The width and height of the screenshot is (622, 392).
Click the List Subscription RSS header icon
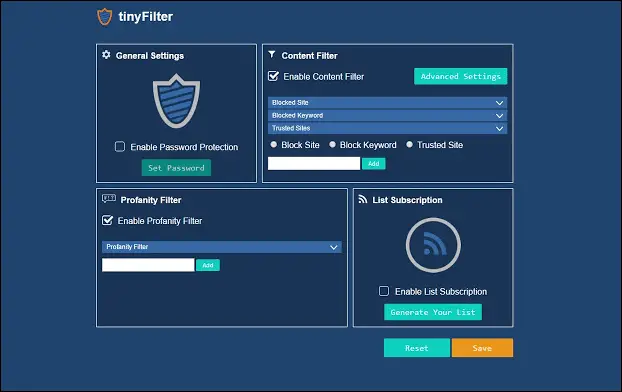(363, 199)
